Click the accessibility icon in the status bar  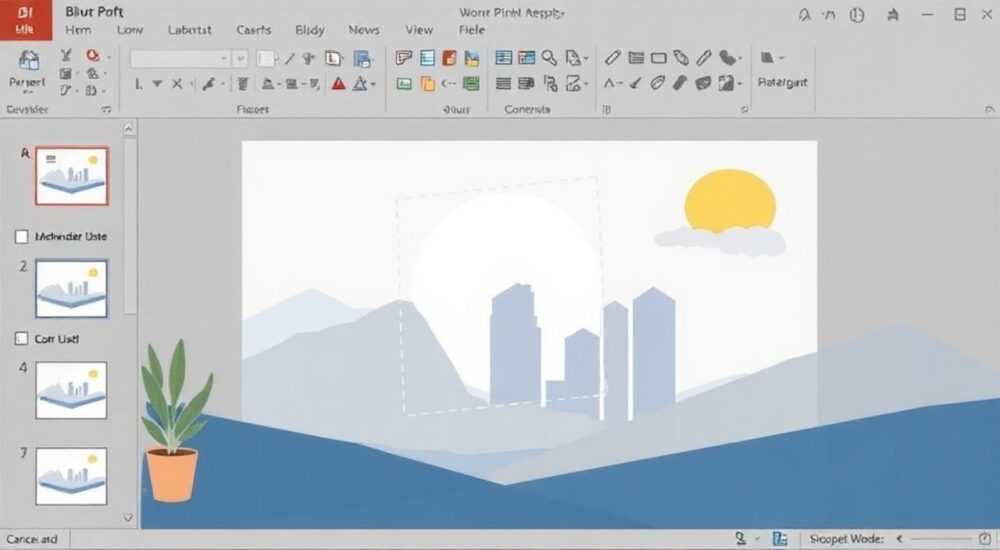point(740,539)
